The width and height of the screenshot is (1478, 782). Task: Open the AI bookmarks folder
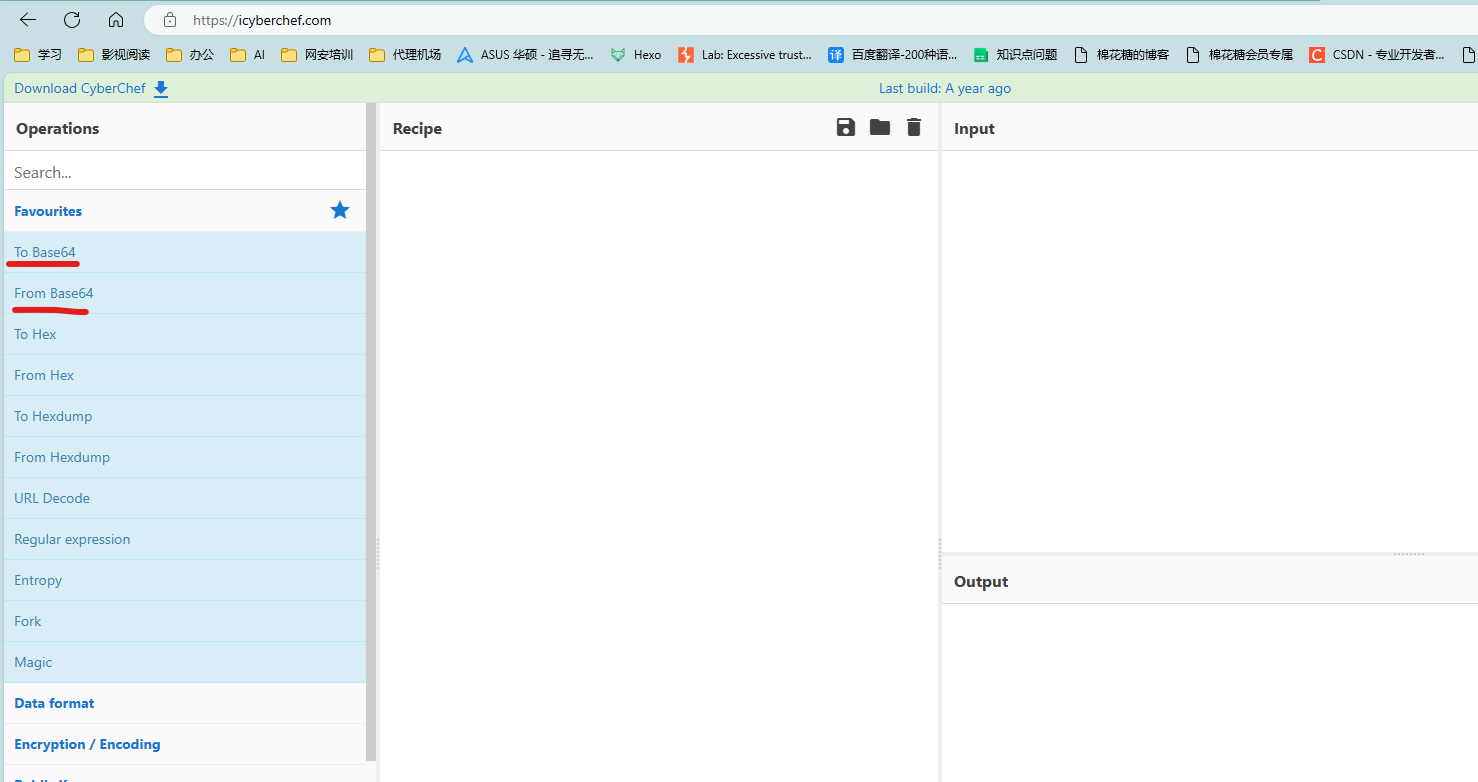point(248,55)
